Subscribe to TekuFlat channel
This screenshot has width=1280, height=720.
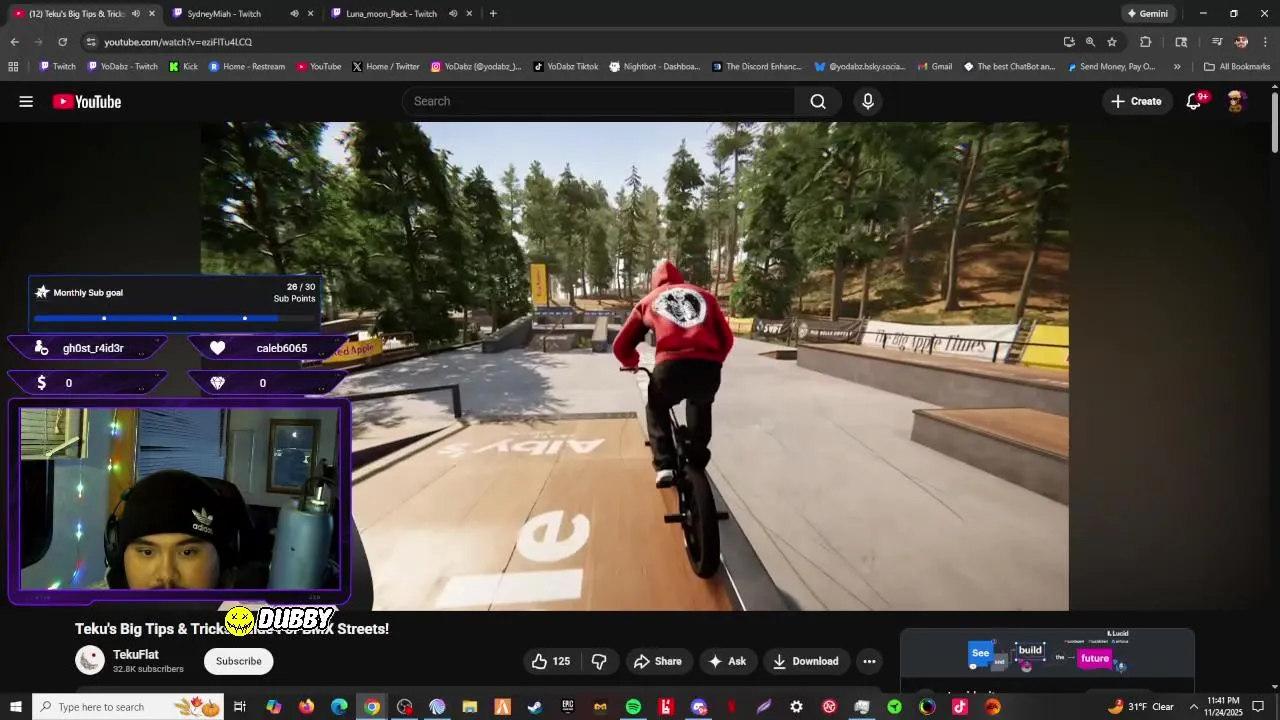(239, 661)
